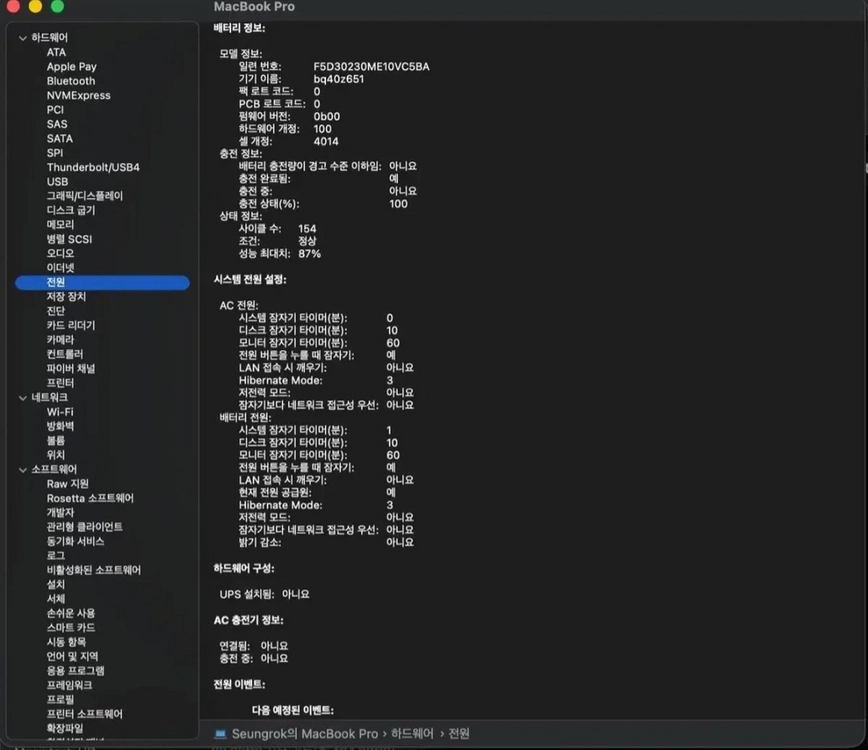The width and height of the screenshot is (868, 750).
Task: Select 디스크 굽기 in sidebar
Action: (71, 210)
